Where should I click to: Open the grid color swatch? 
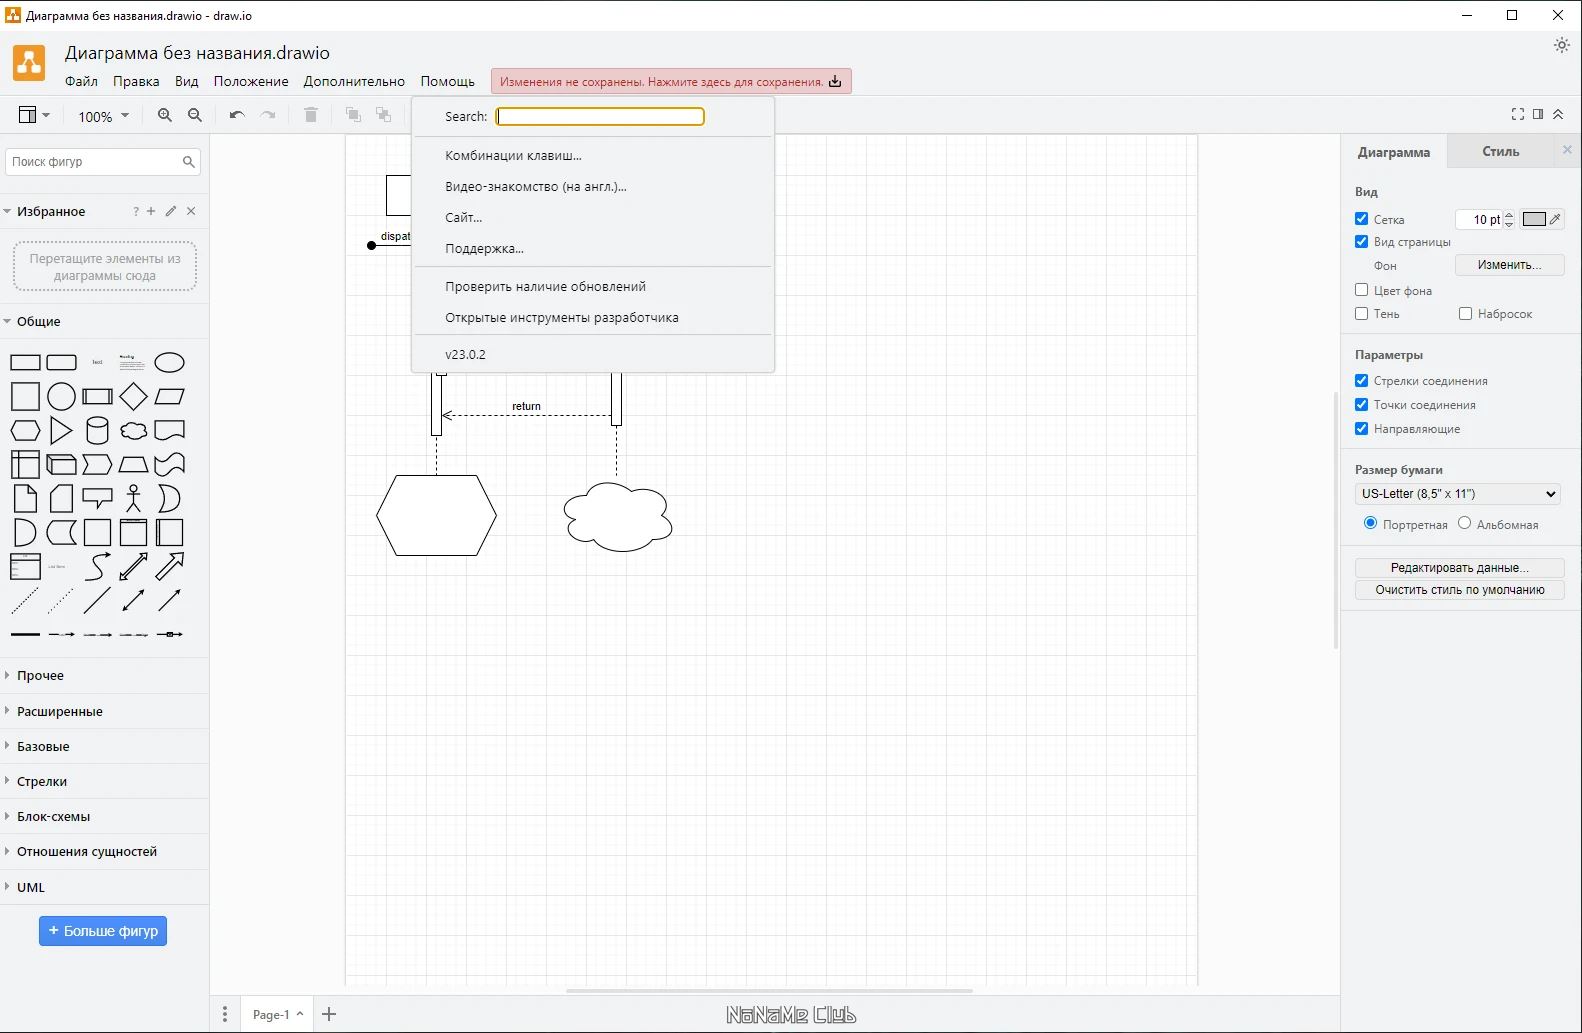click(1534, 219)
